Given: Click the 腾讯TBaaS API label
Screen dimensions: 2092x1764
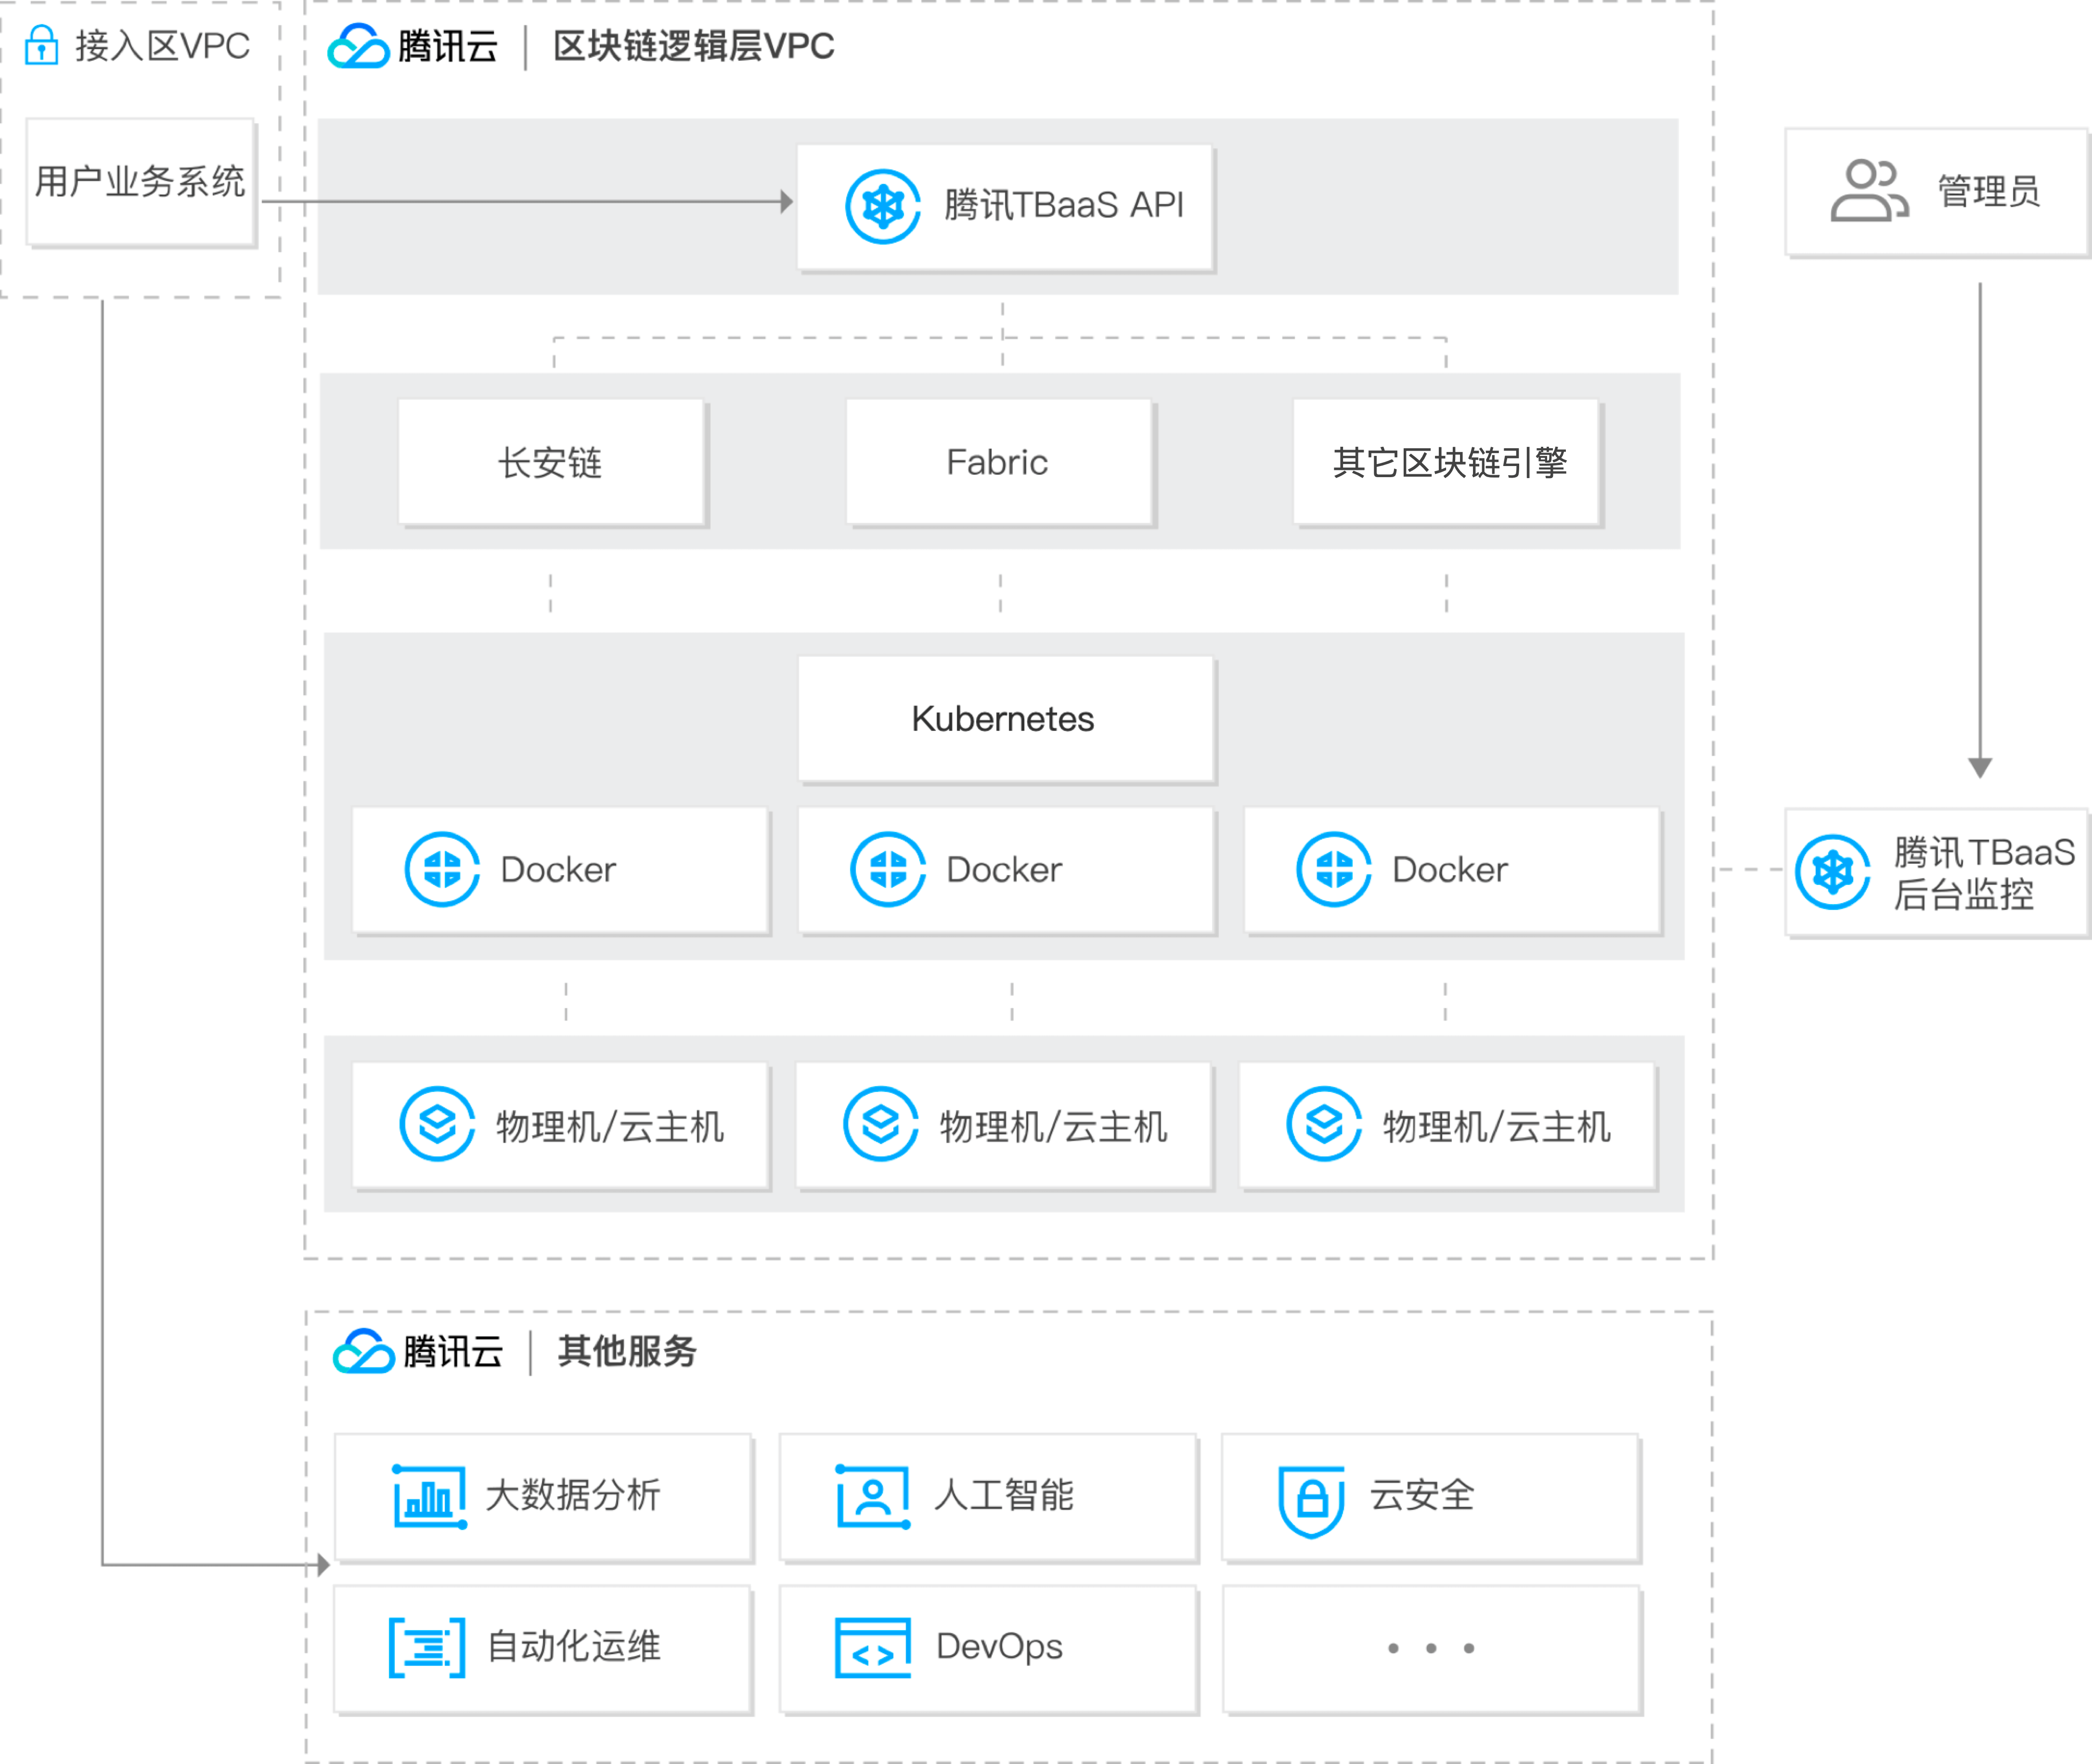Looking at the screenshot, I should [x=1064, y=205].
